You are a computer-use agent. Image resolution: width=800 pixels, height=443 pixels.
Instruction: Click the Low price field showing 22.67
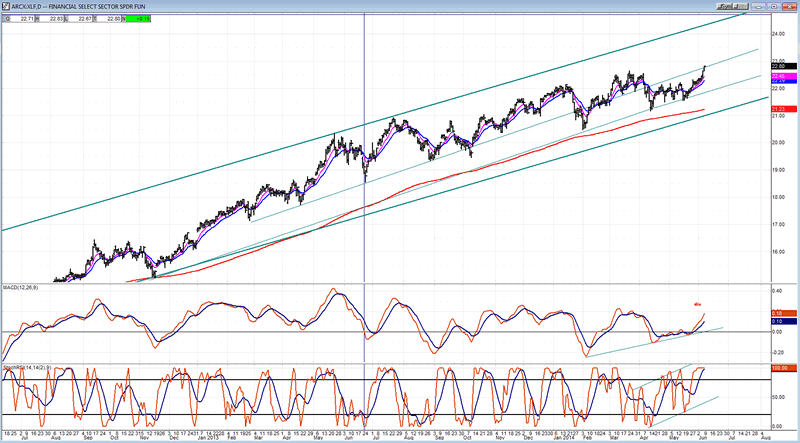[x=86, y=19]
